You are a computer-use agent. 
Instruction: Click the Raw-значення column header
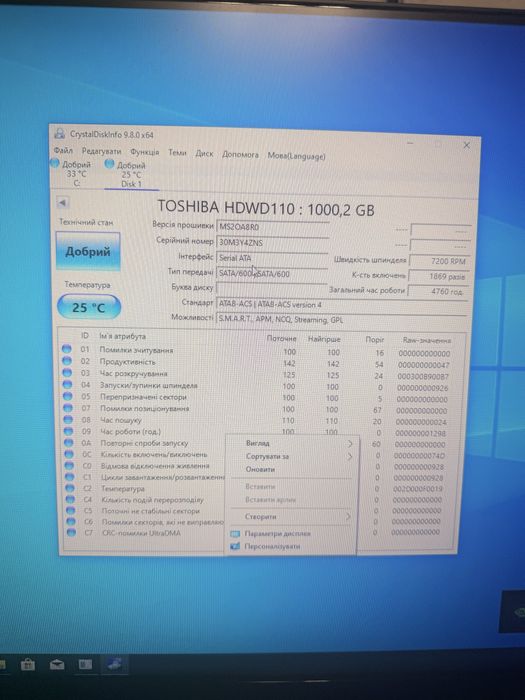click(427, 341)
